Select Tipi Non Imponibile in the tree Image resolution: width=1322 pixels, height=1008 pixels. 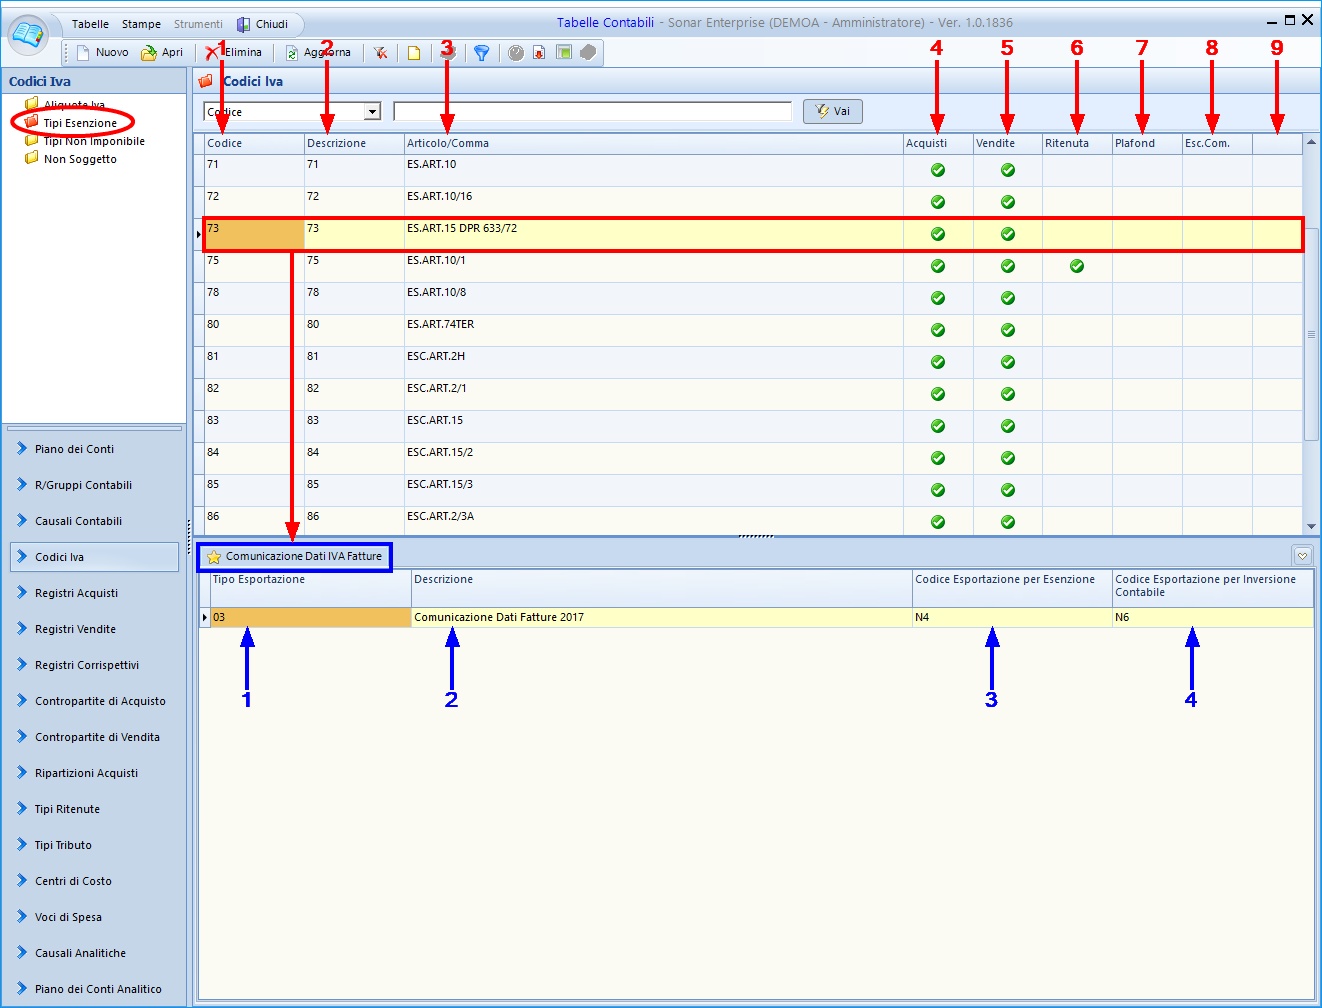(93, 141)
